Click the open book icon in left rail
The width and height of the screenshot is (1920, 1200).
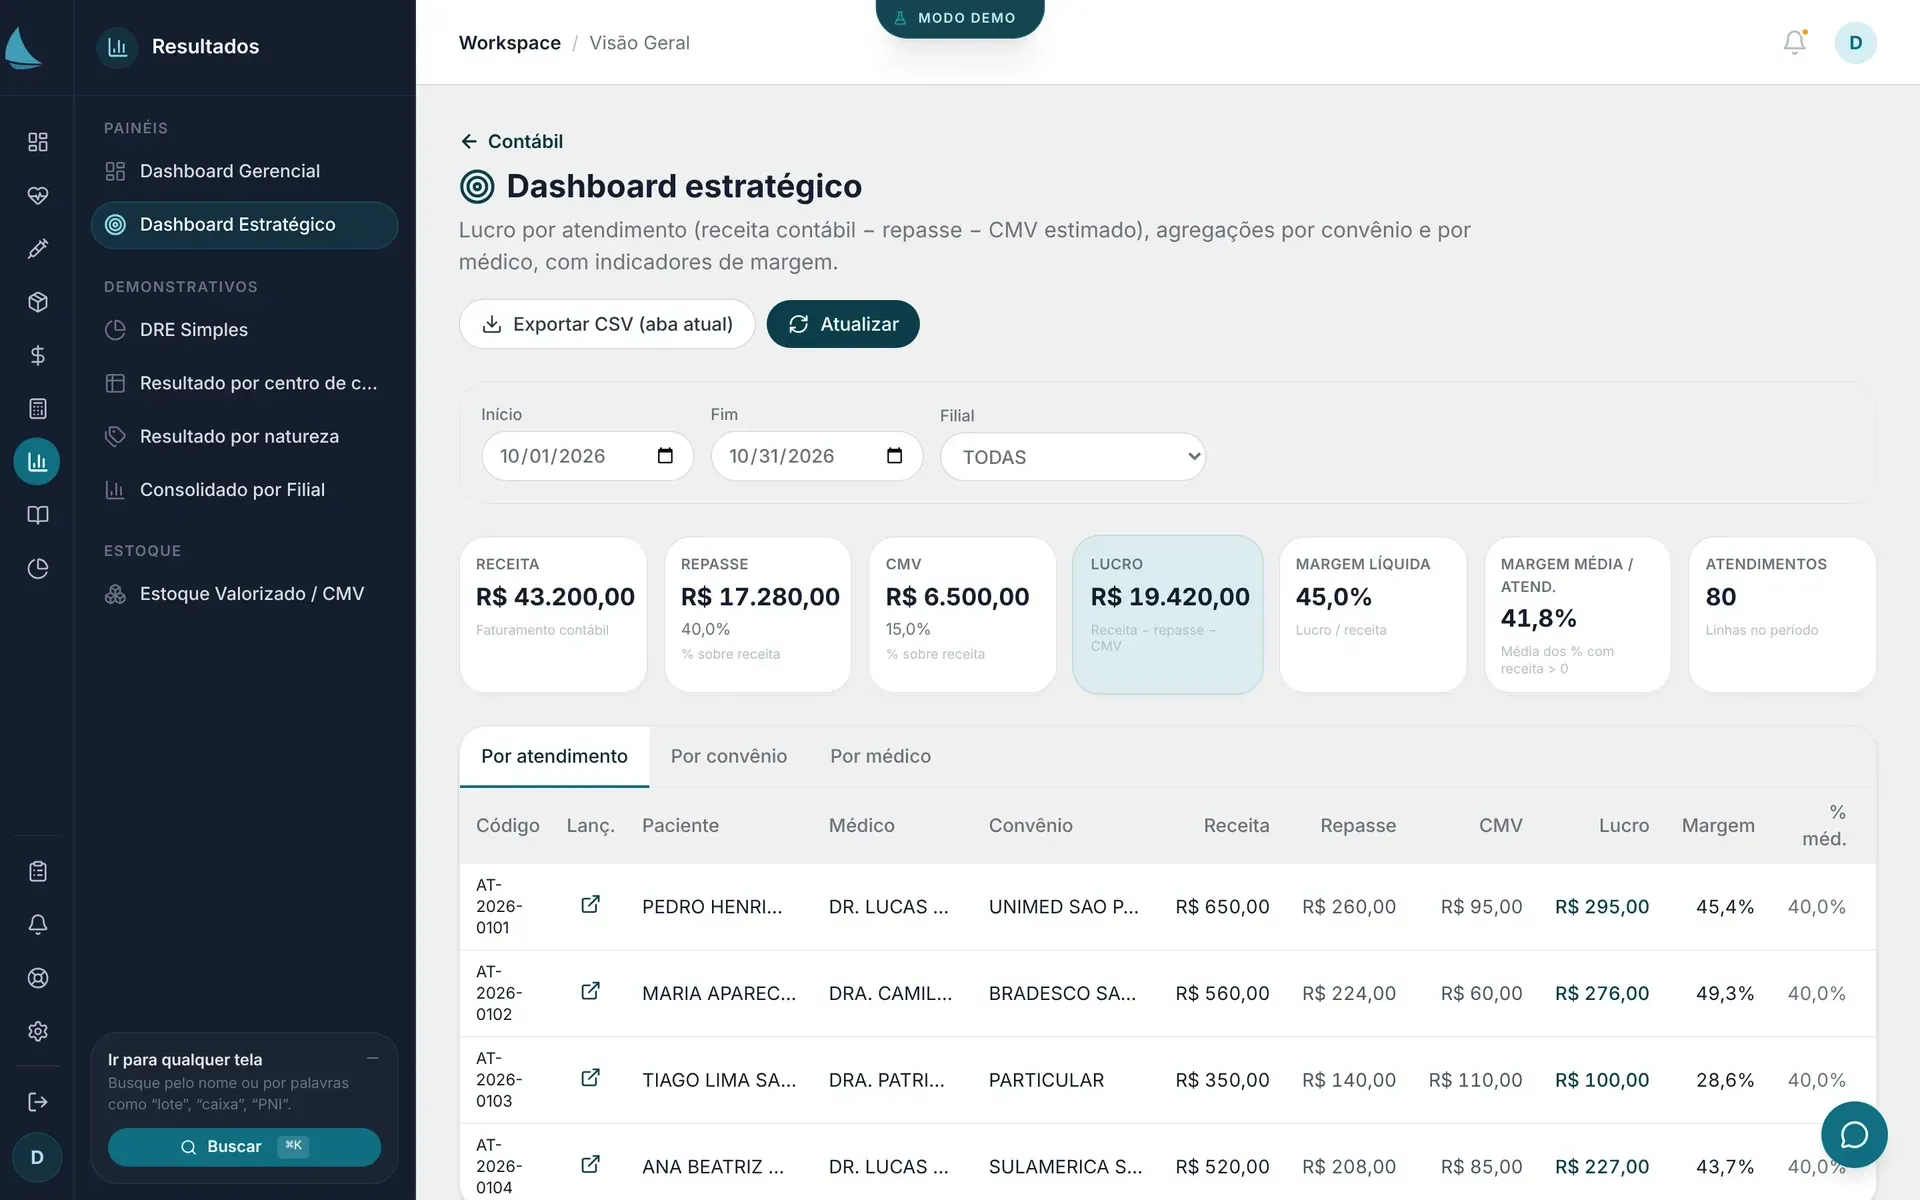pyautogui.click(x=37, y=515)
